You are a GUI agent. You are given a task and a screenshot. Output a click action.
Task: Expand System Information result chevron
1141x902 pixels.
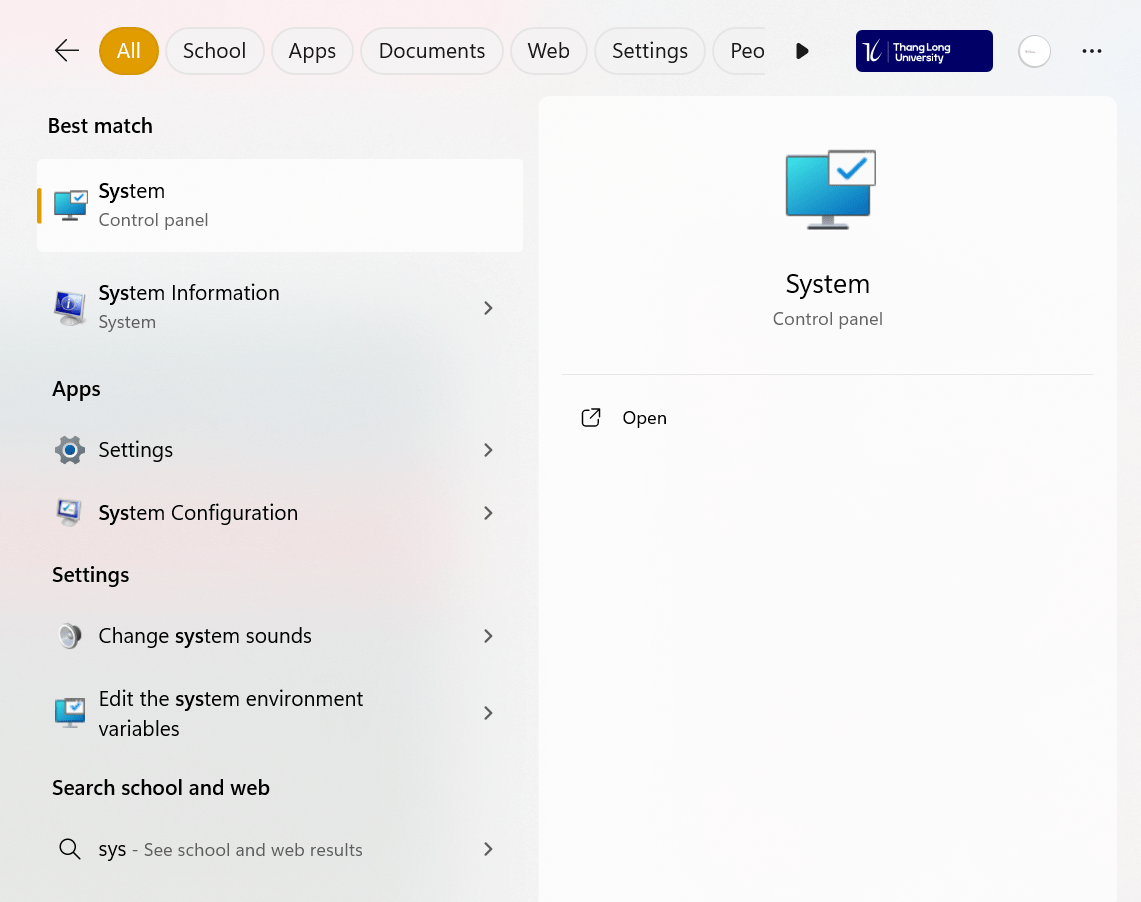(x=488, y=308)
